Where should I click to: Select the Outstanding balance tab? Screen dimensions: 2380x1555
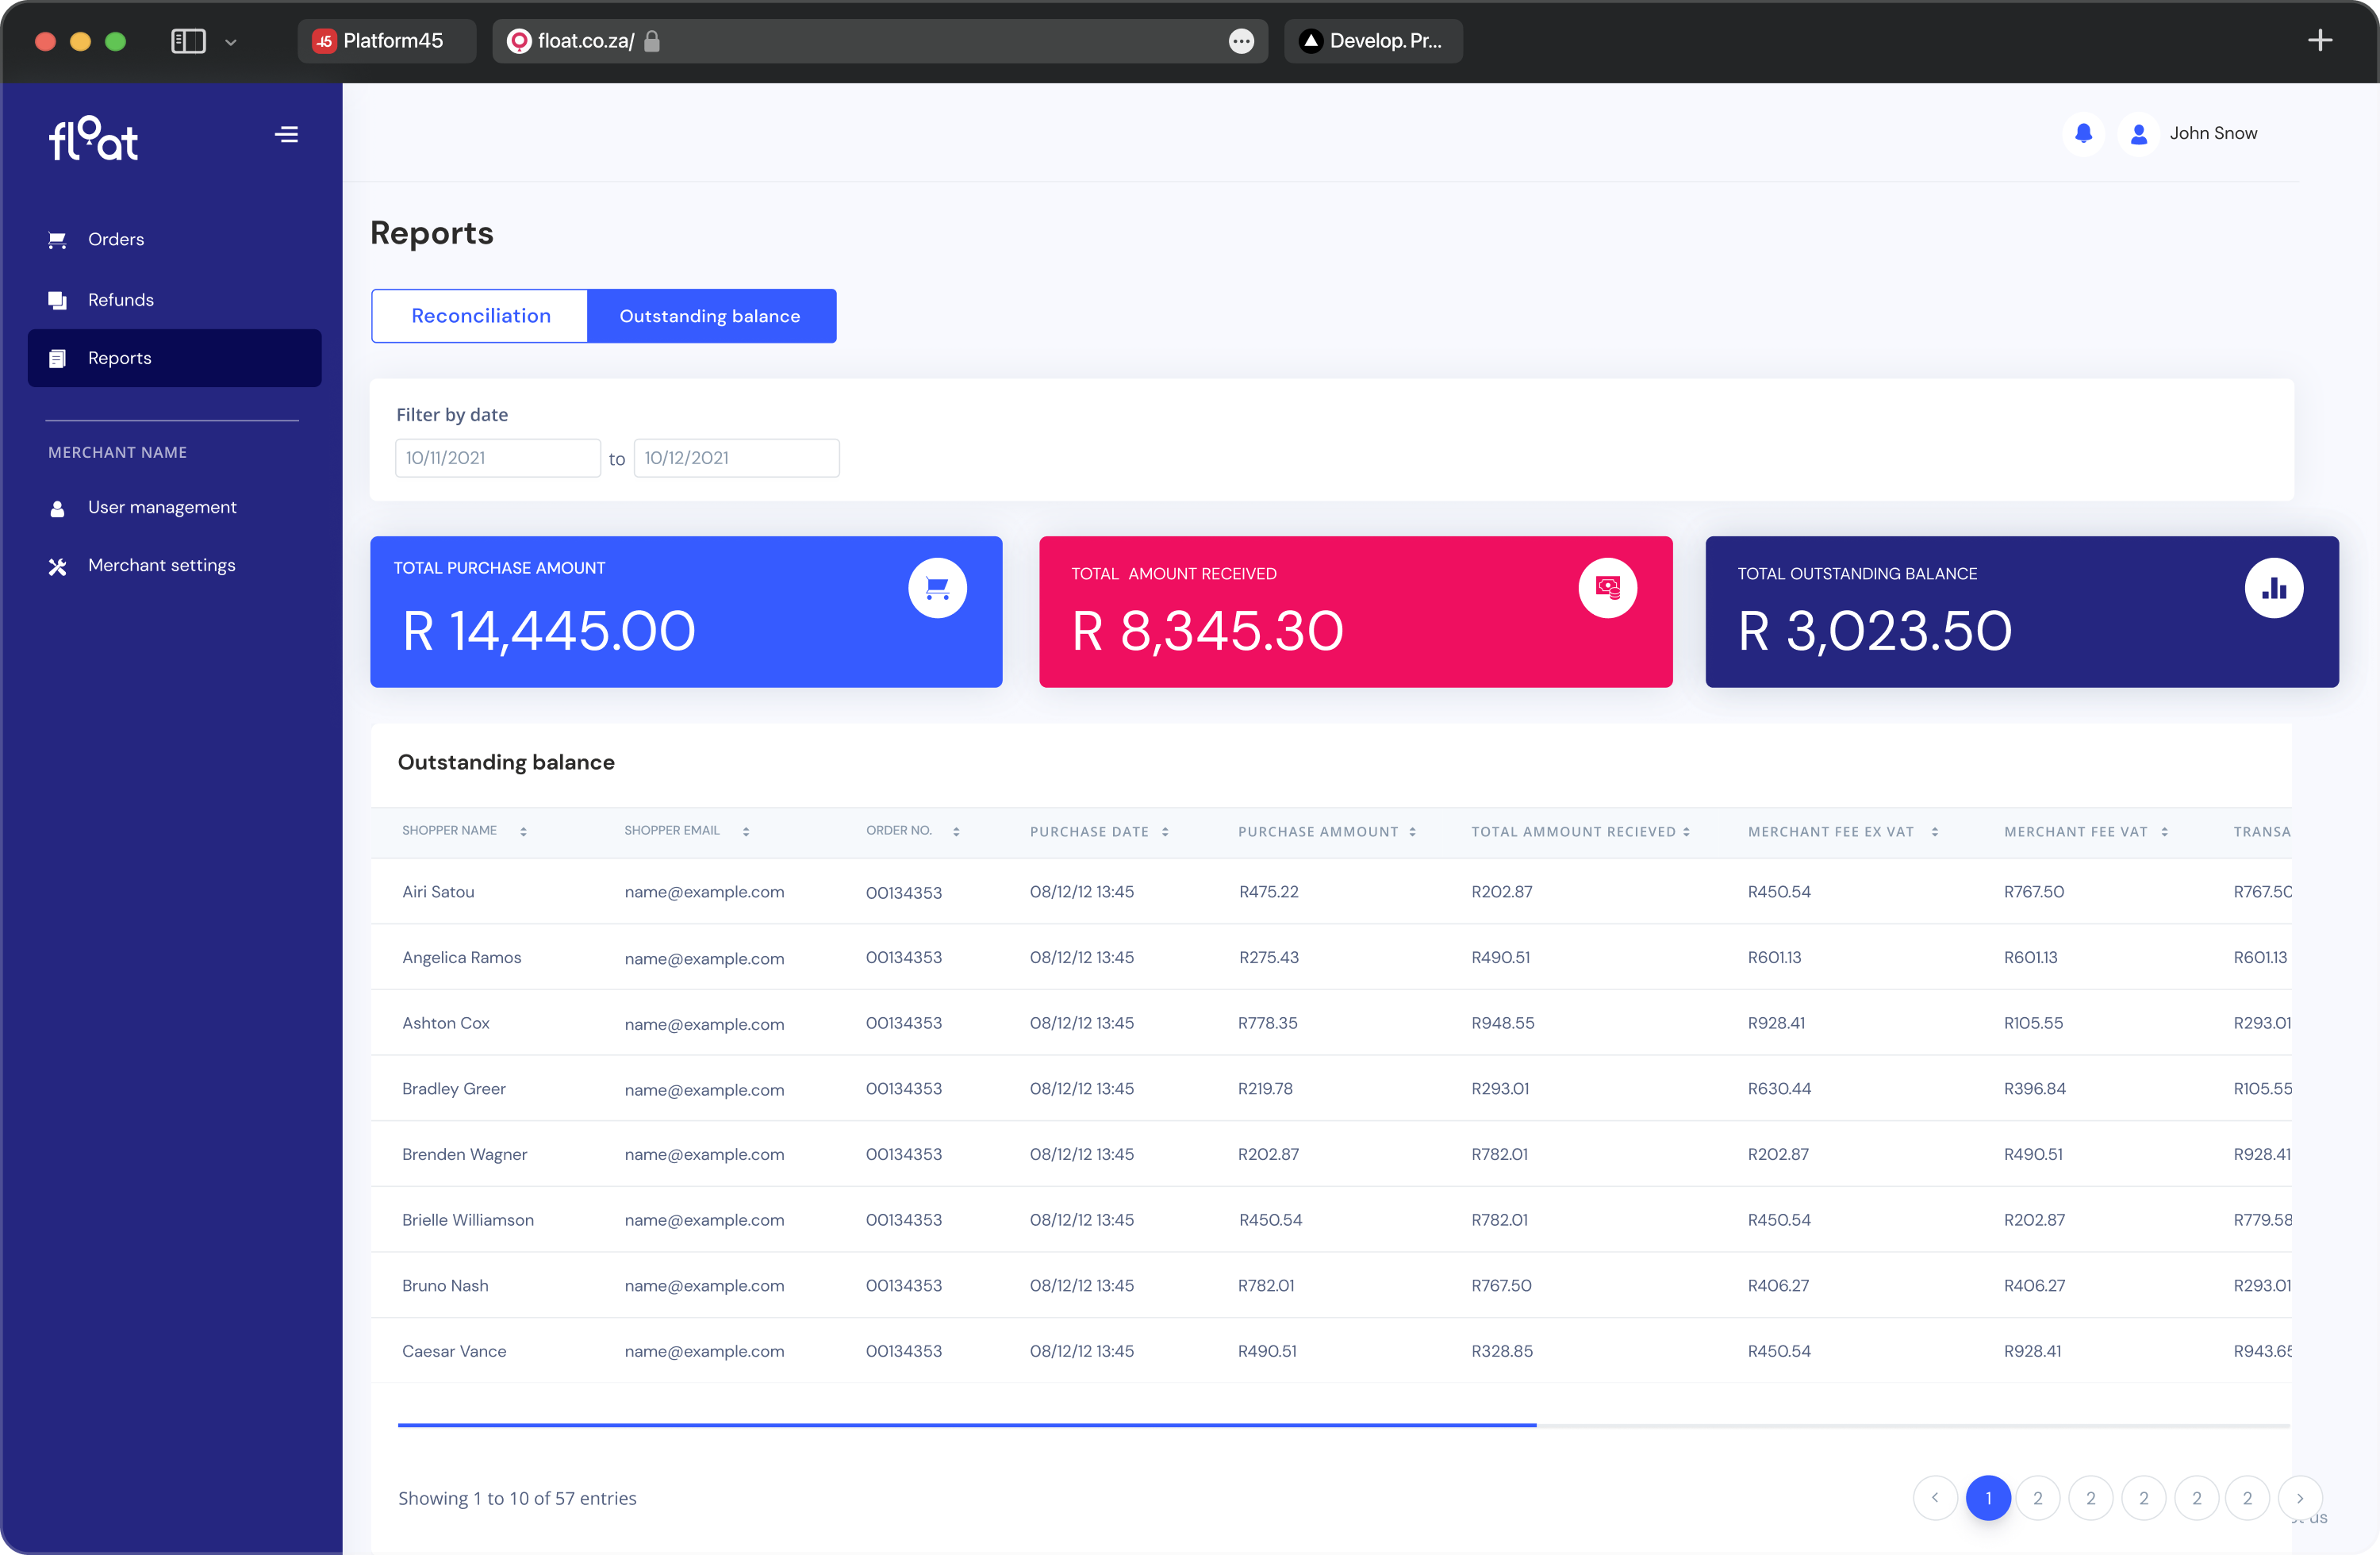coord(710,316)
